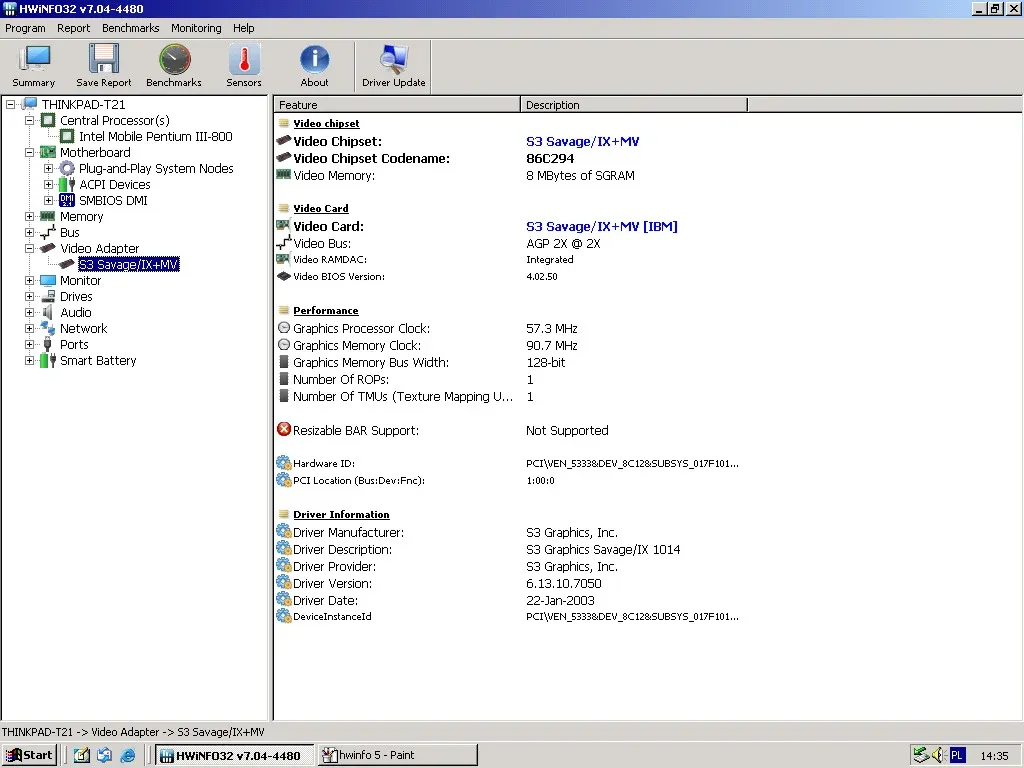The height and width of the screenshot is (768, 1024).
Task: Open Sensors thermometer icon
Action: [244, 59]
